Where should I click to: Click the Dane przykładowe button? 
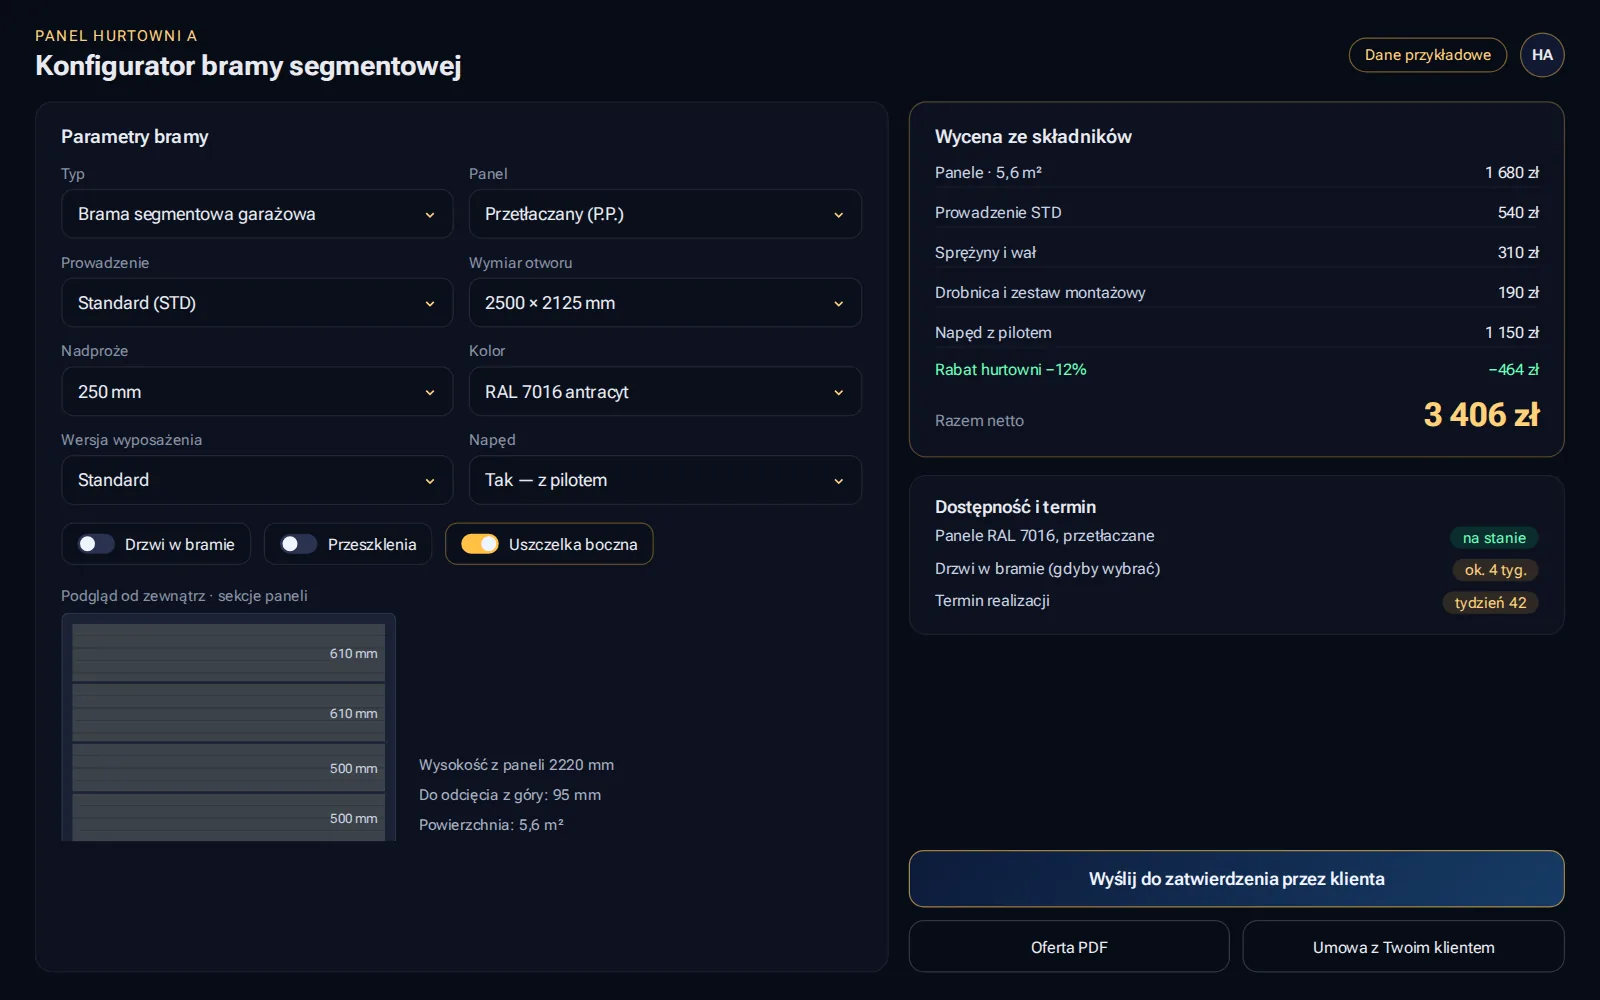pyautogui.click(x=1428, y=55)
